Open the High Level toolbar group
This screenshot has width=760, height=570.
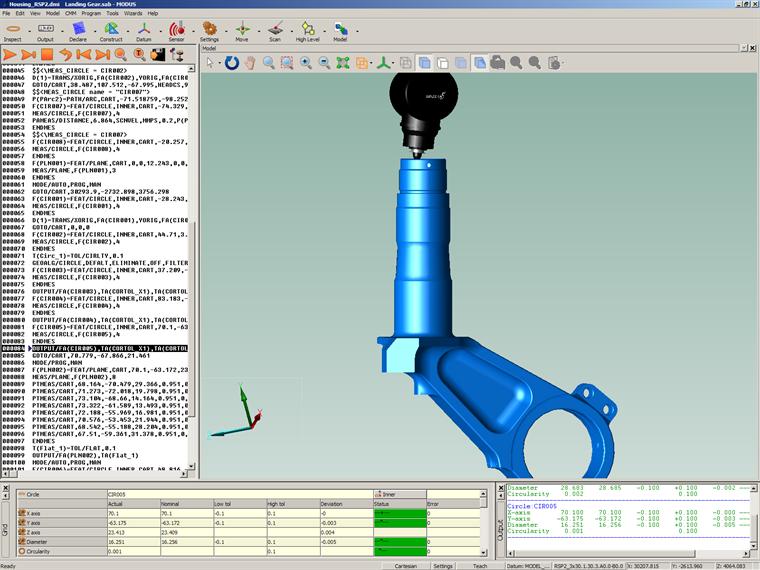[308, 32]
